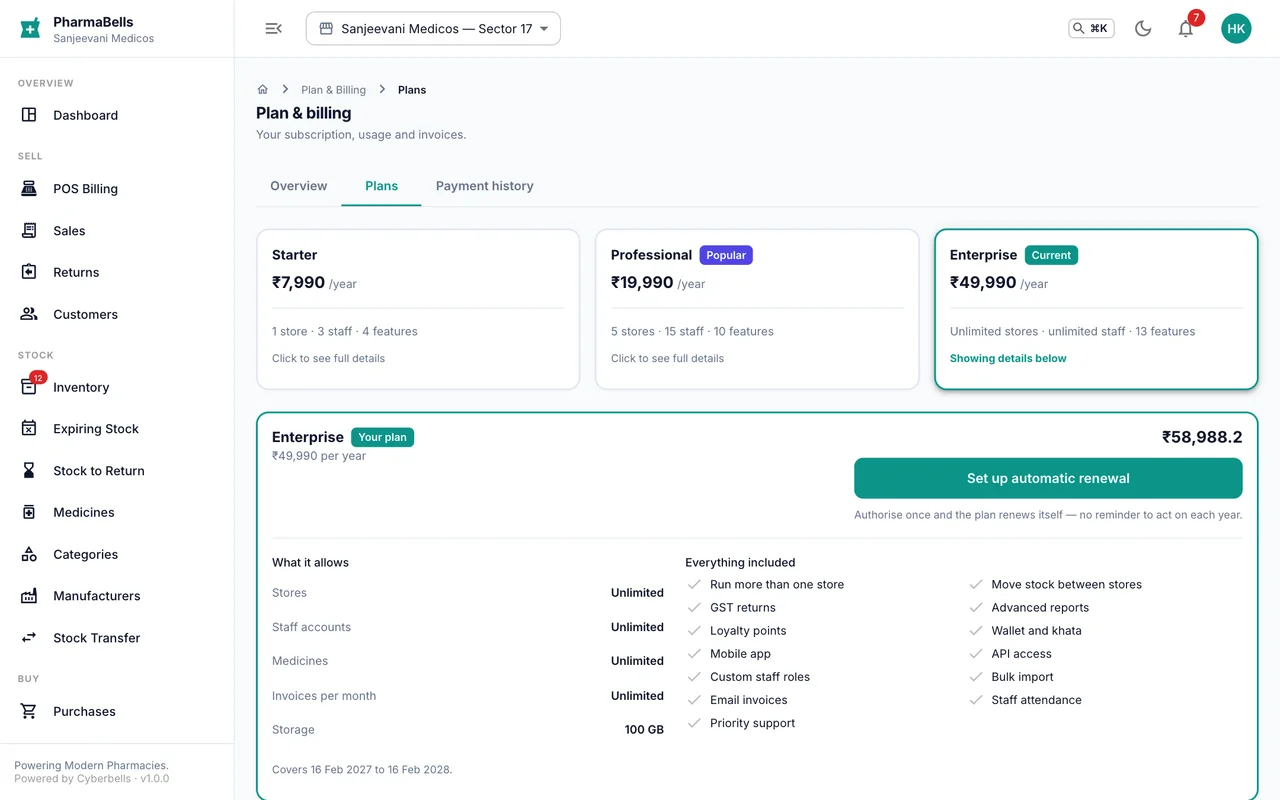Click 'API access' feature row
This screenshot has height=800, width=1280.
pyautogui.click(x=1010, y=654)
